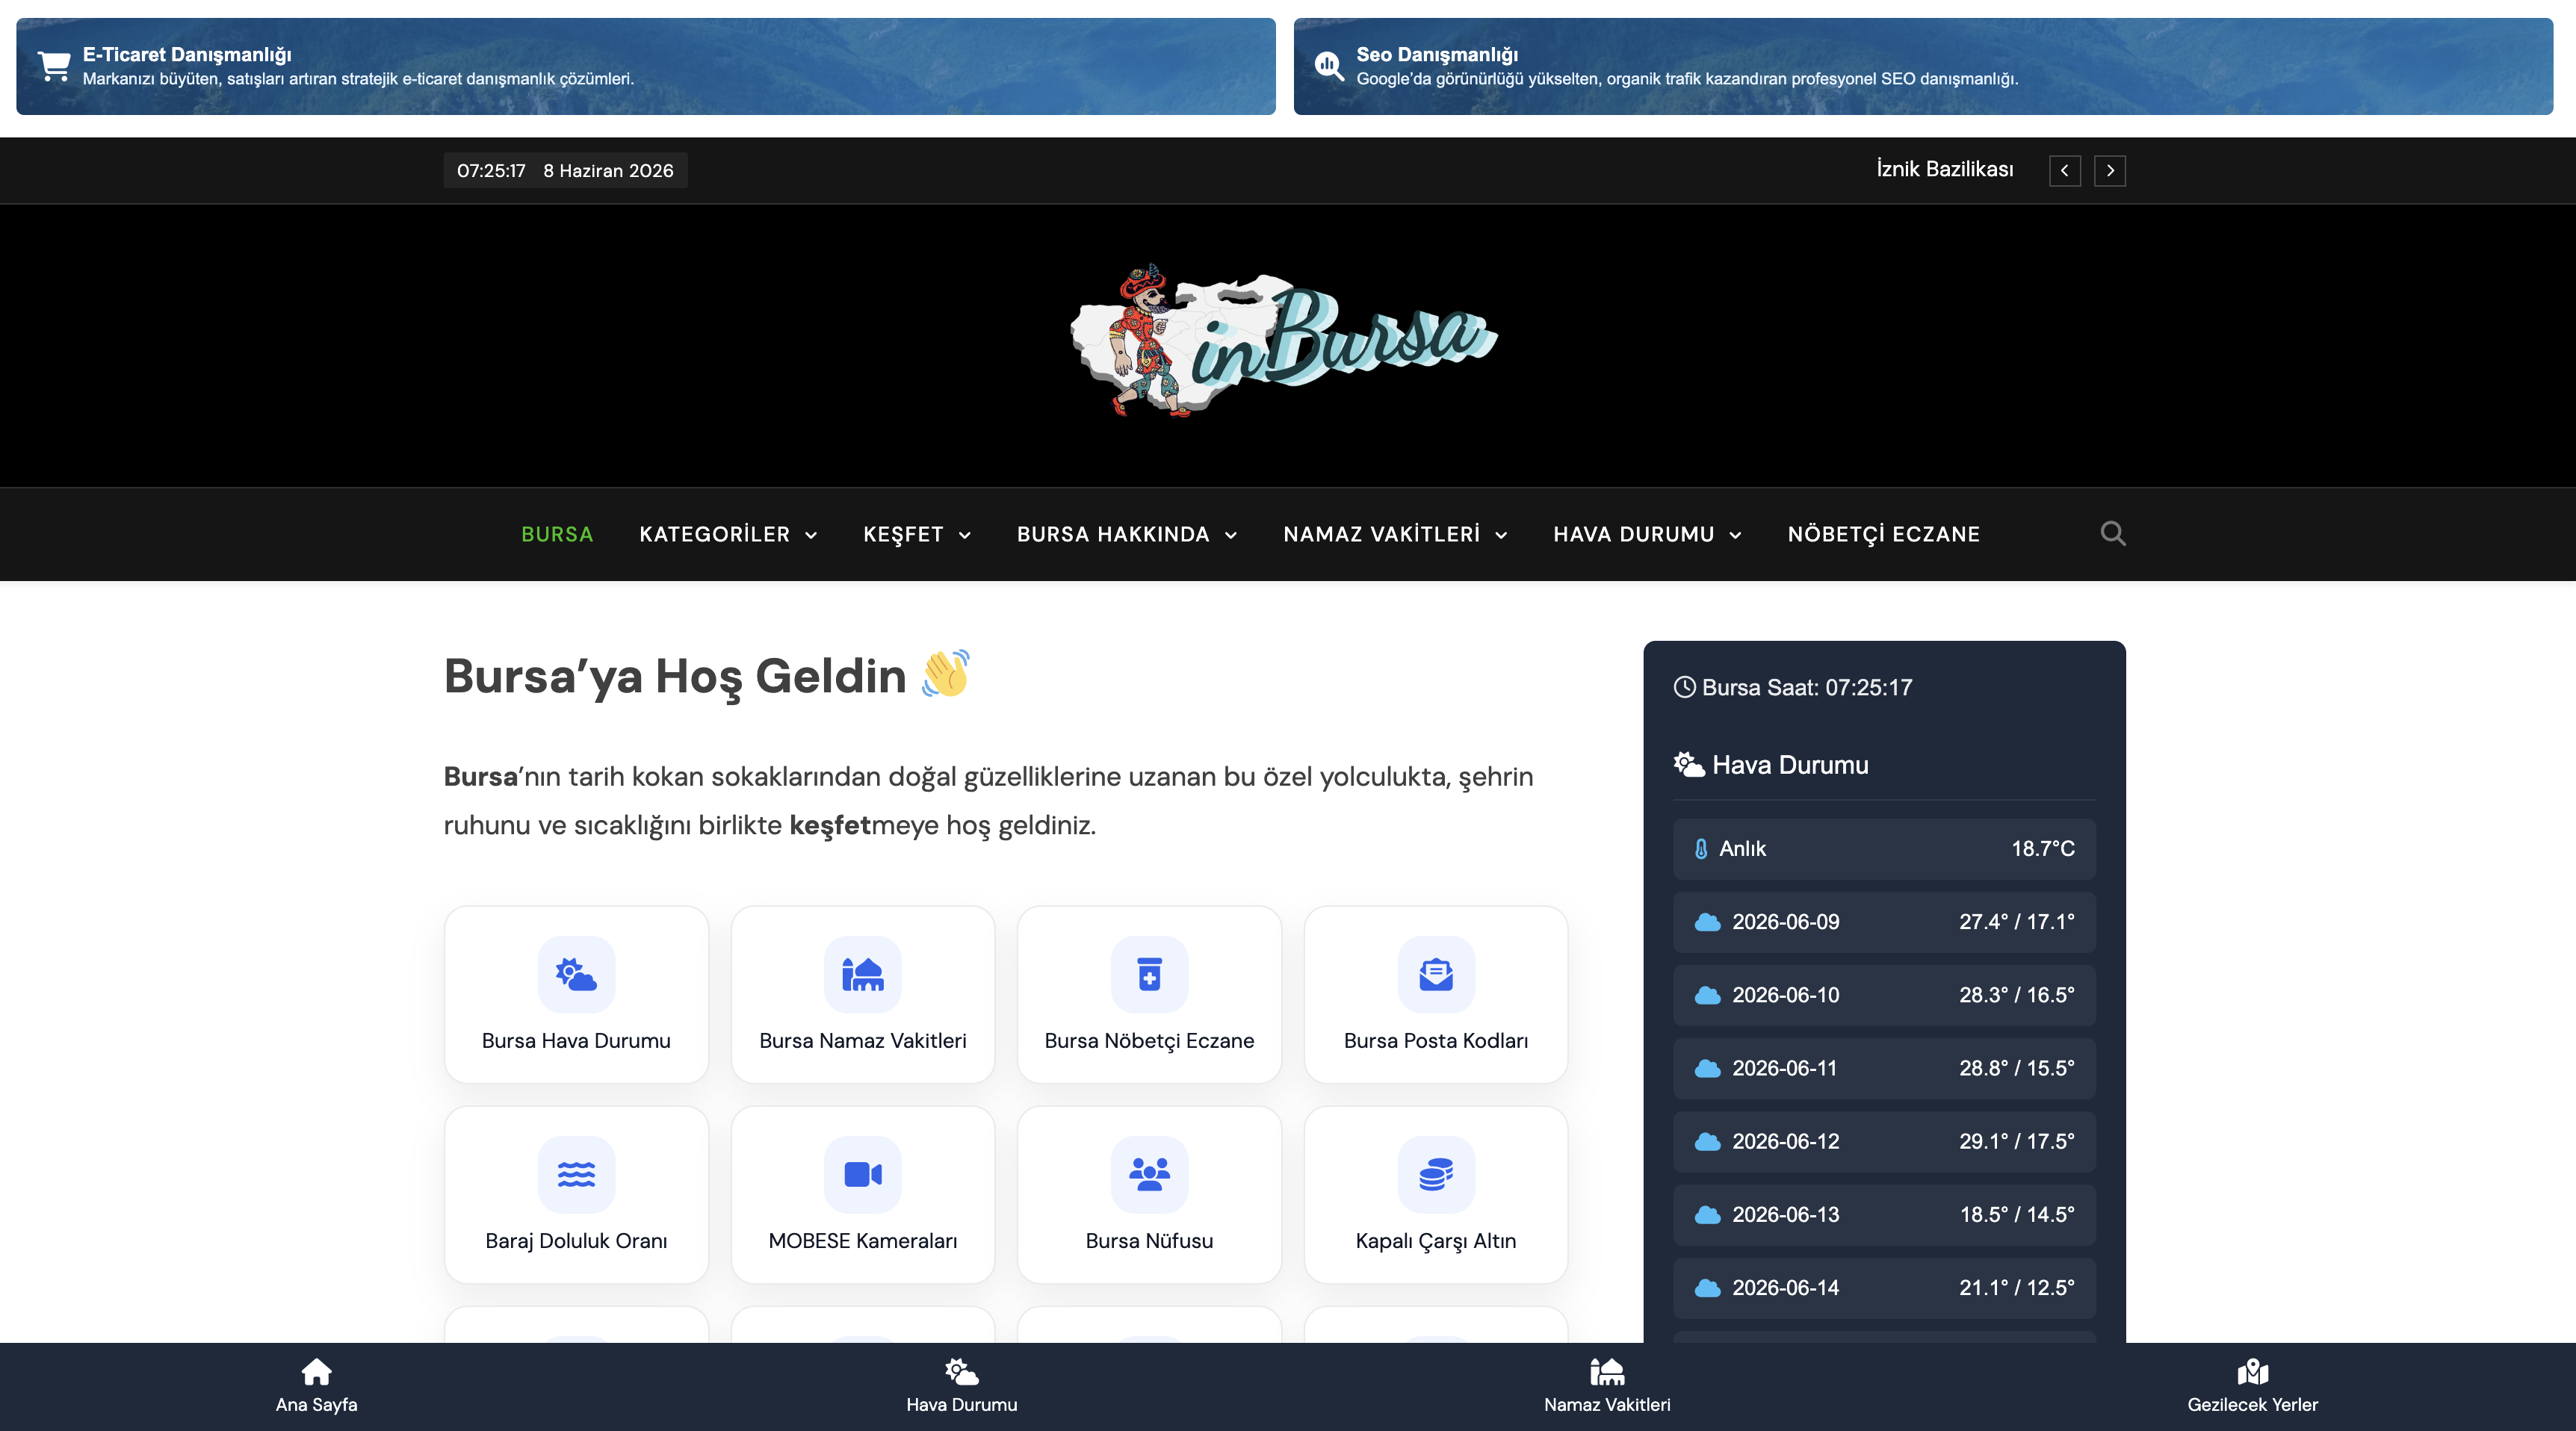
Task: Click the cloud icon for 2026-06-09
Action: (x=1707, y=922)
